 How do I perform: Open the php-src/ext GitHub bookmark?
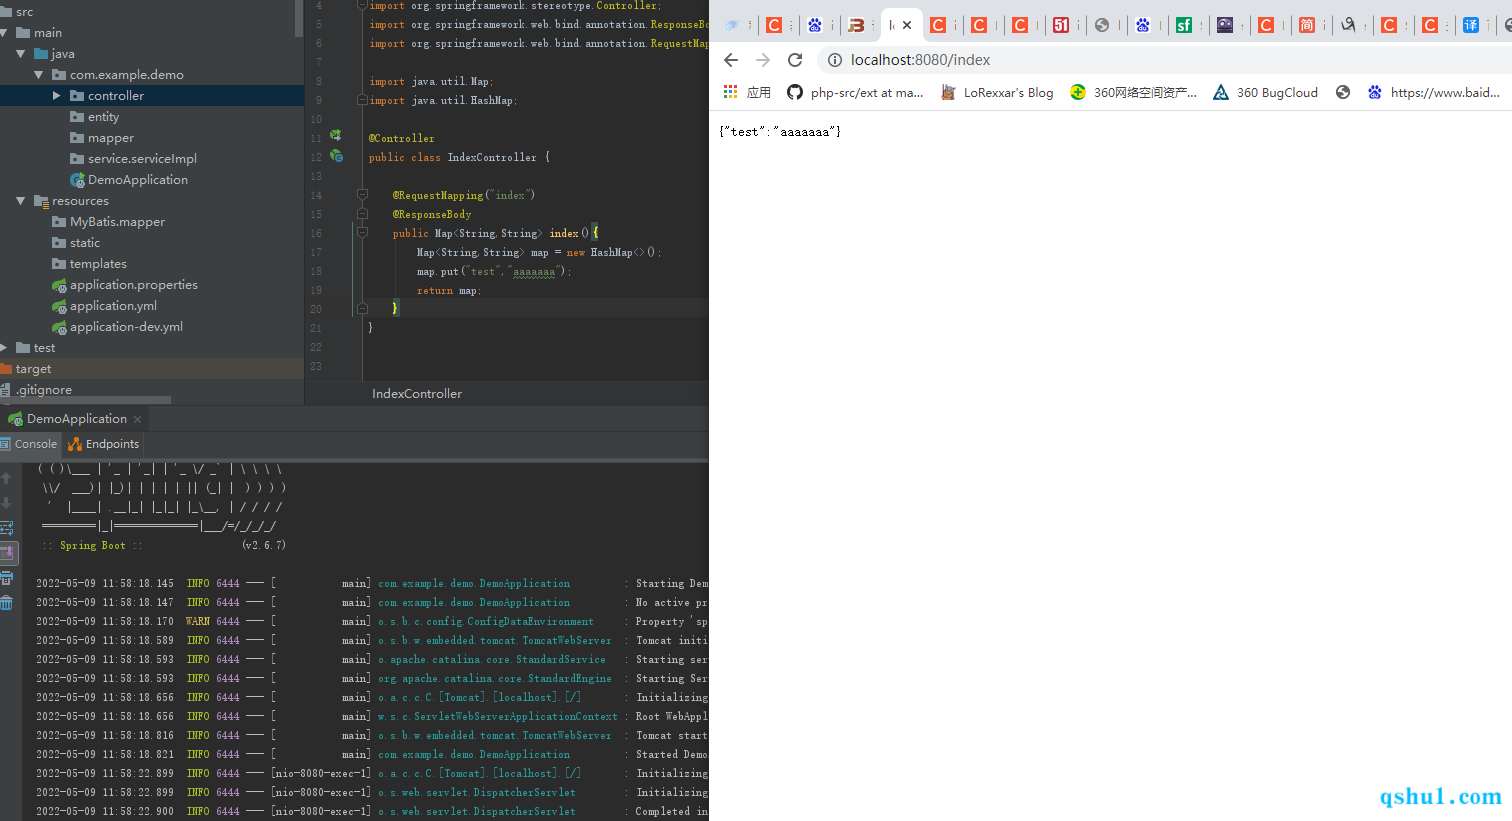[x=855, y=92]
